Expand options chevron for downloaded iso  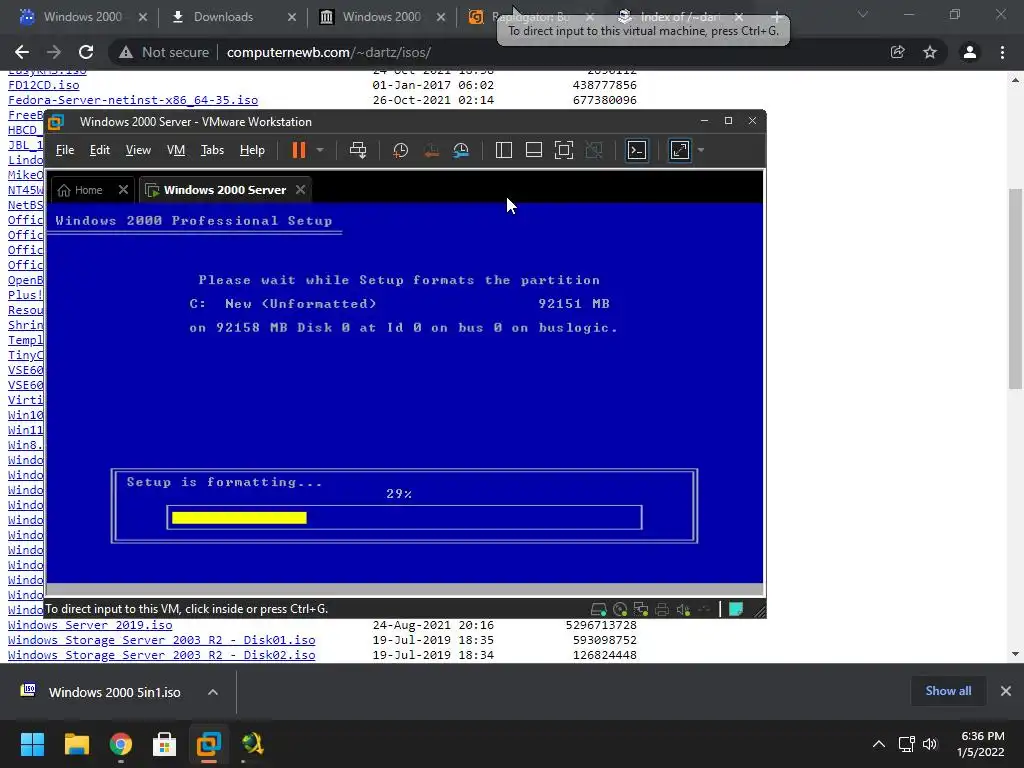213,692
